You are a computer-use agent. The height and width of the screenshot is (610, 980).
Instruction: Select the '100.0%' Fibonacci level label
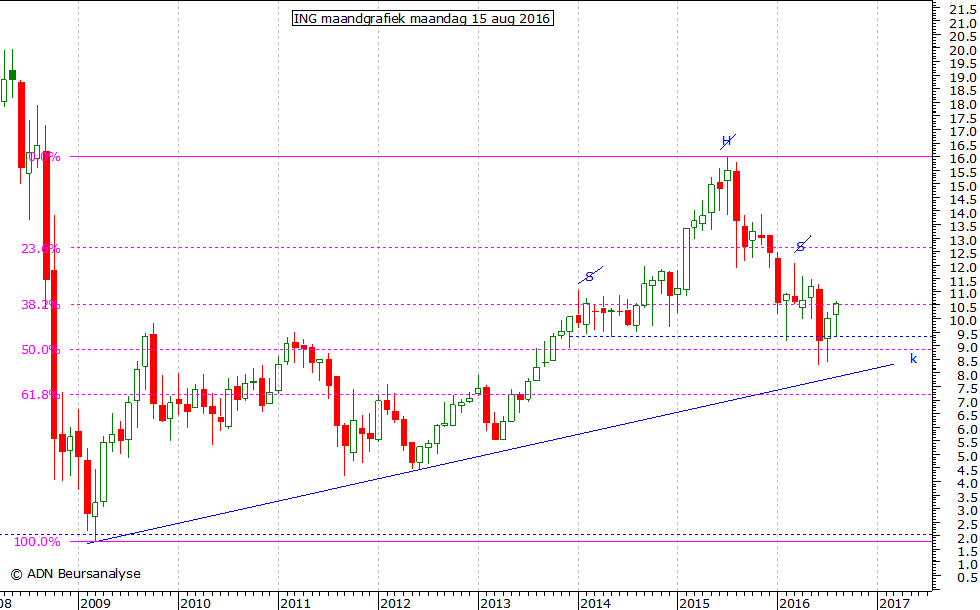tap(37, 542)
